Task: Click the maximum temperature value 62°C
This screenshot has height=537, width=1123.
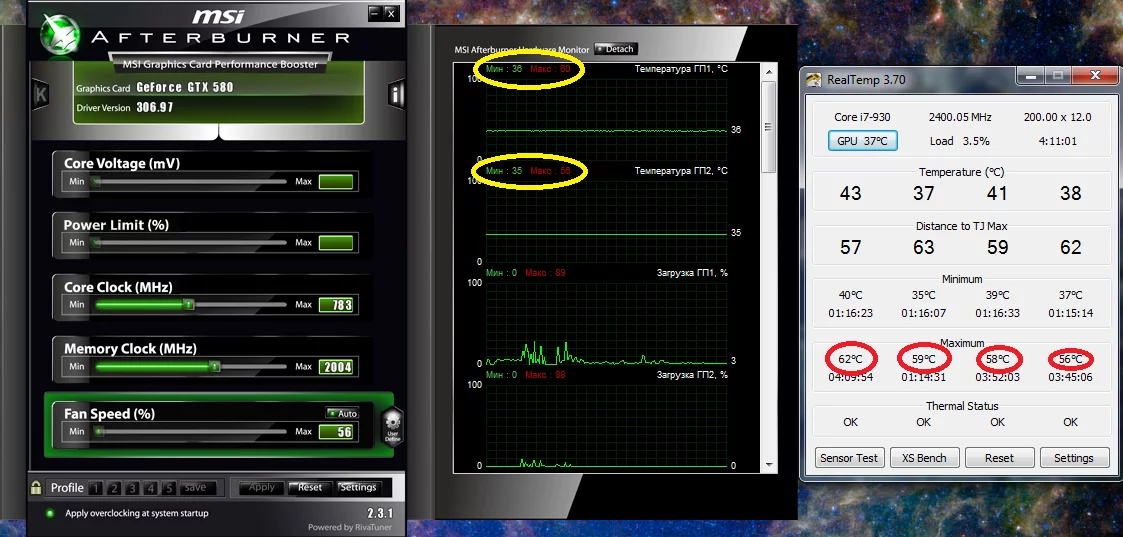Action: [850, 359]
